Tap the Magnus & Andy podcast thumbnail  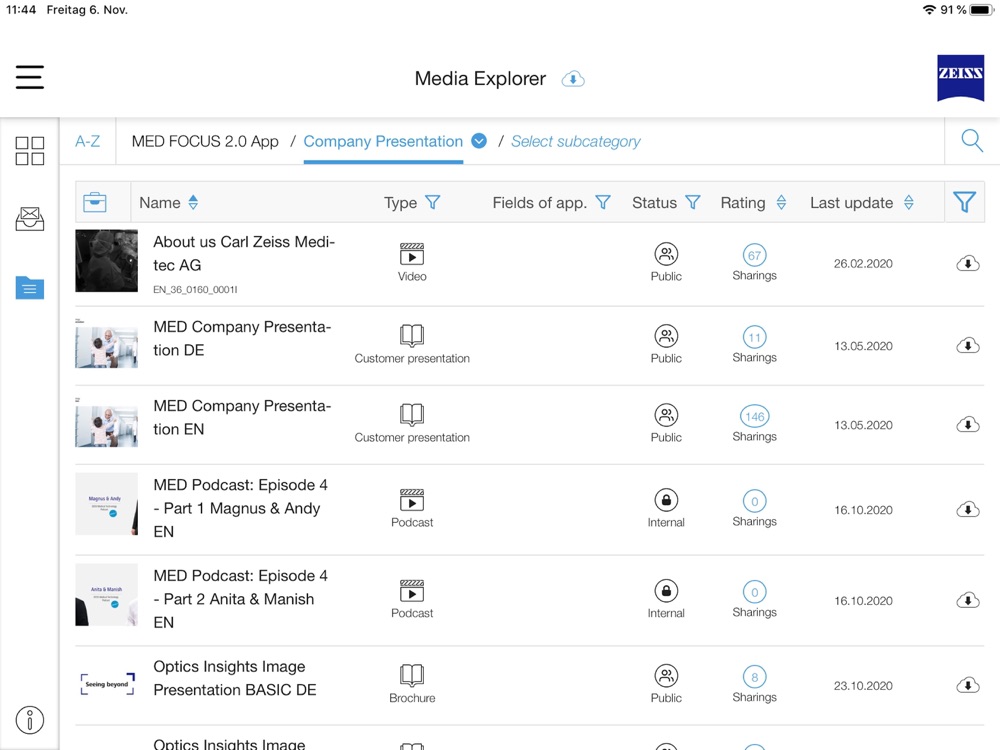pos(106,504)
